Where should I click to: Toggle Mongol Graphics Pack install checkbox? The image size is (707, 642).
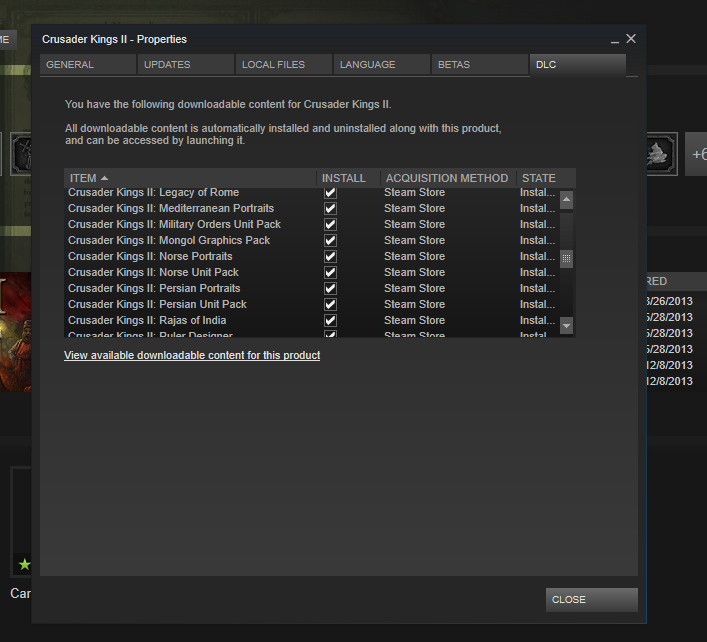(x=331, y=240)
